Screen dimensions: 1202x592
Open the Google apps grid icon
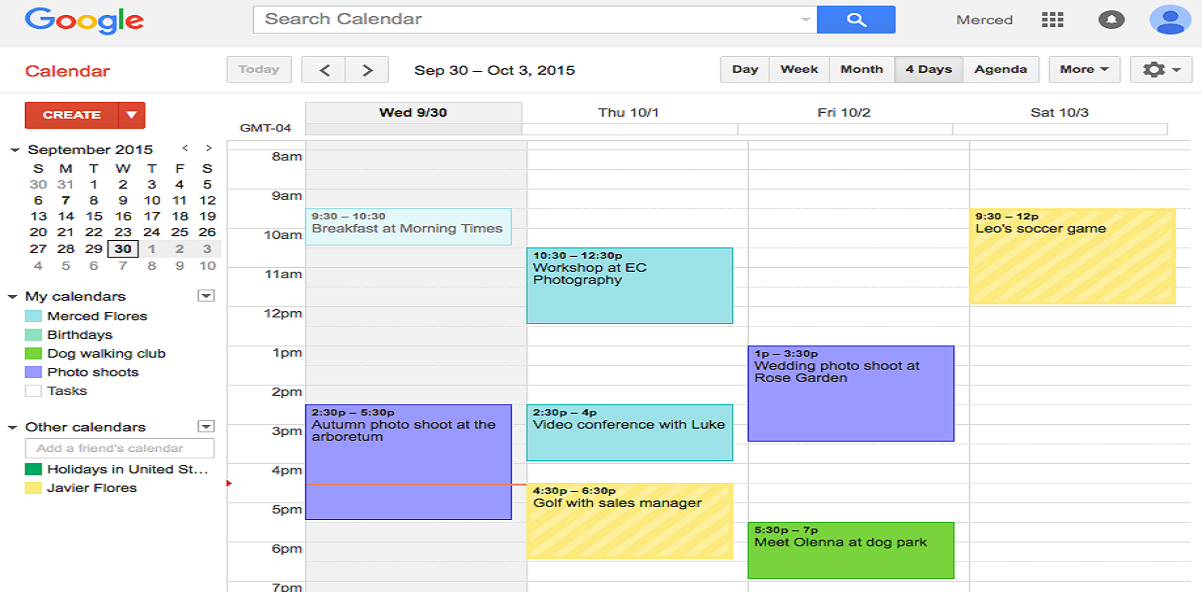[1052, 19]
